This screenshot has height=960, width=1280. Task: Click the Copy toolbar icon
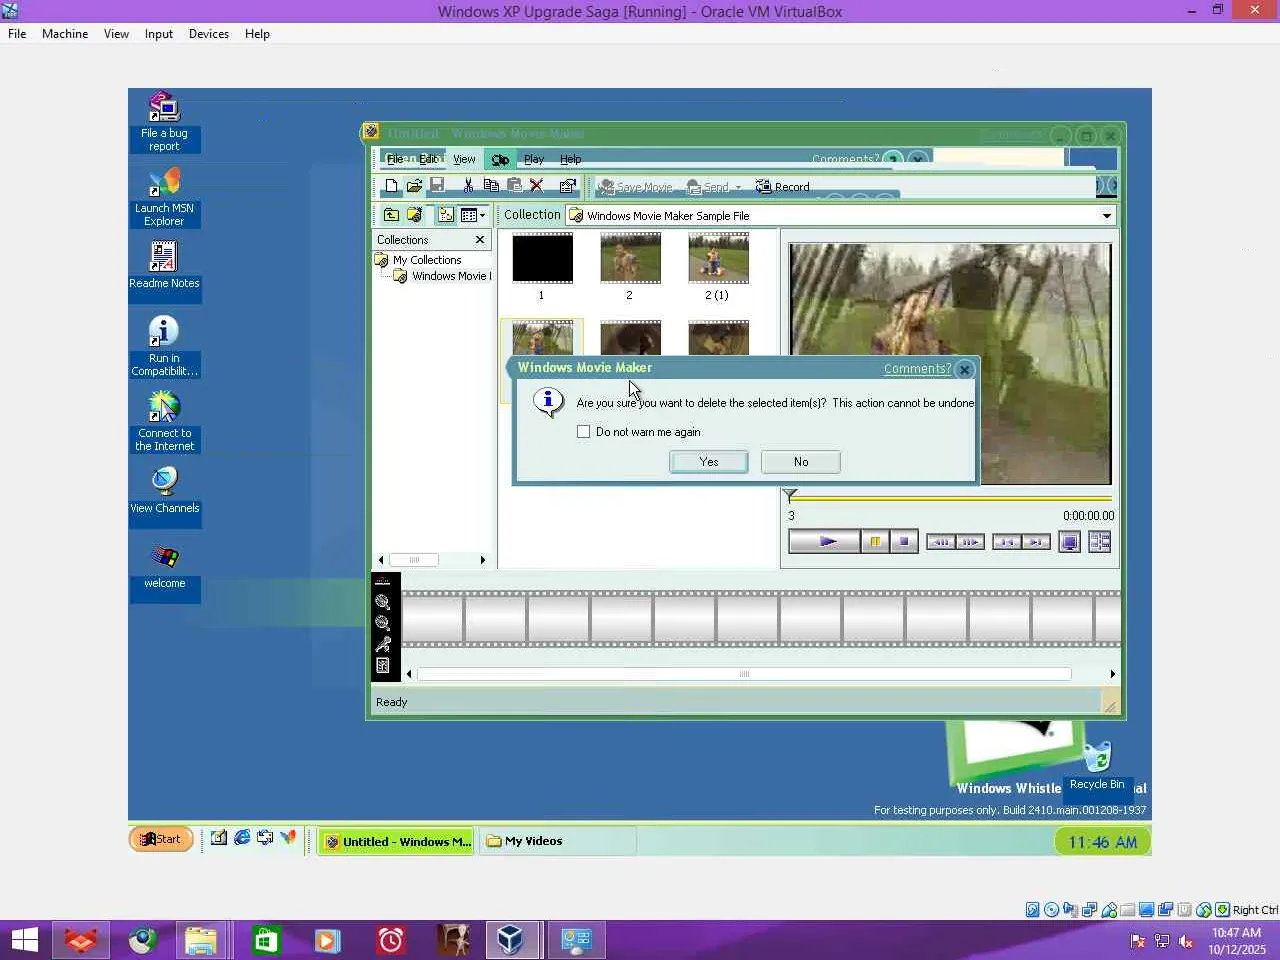coord(491,185)
